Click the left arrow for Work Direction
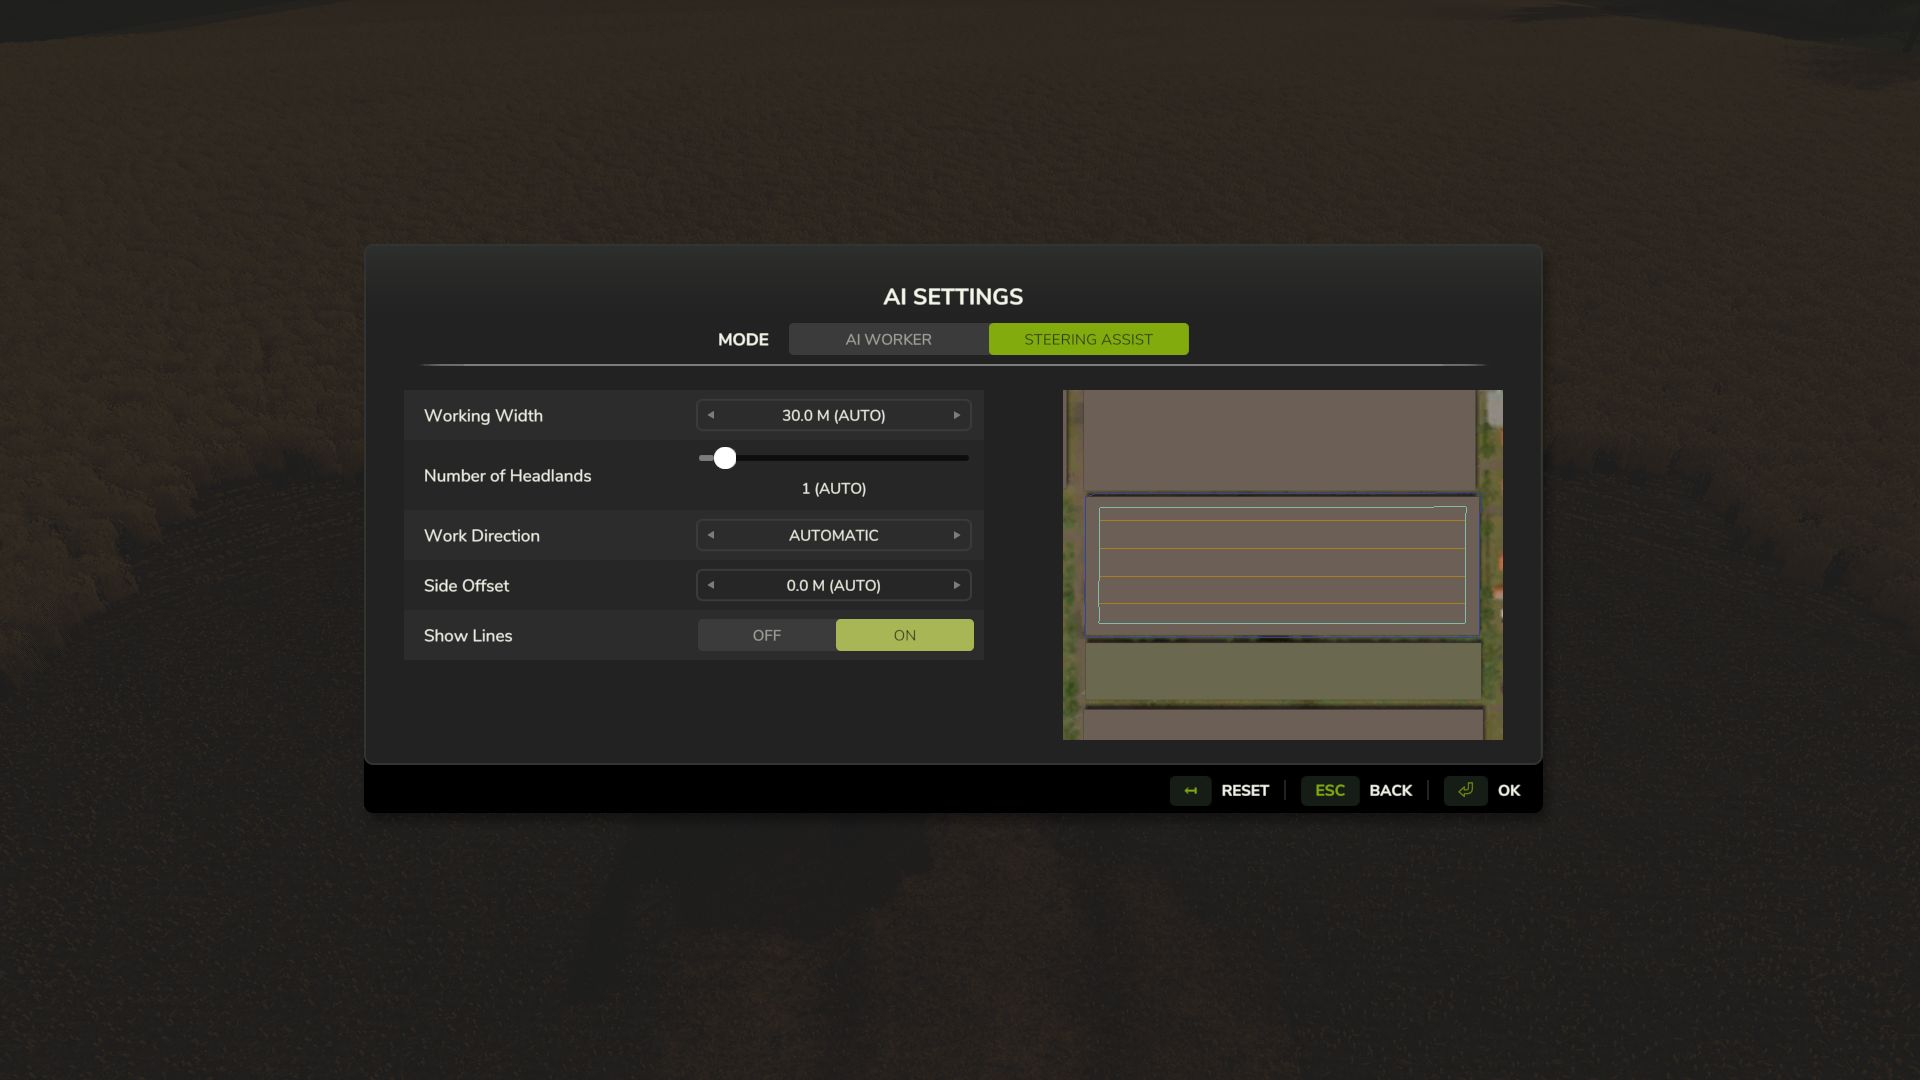This screenshot has height=1080, width=1920. (712, 534)
